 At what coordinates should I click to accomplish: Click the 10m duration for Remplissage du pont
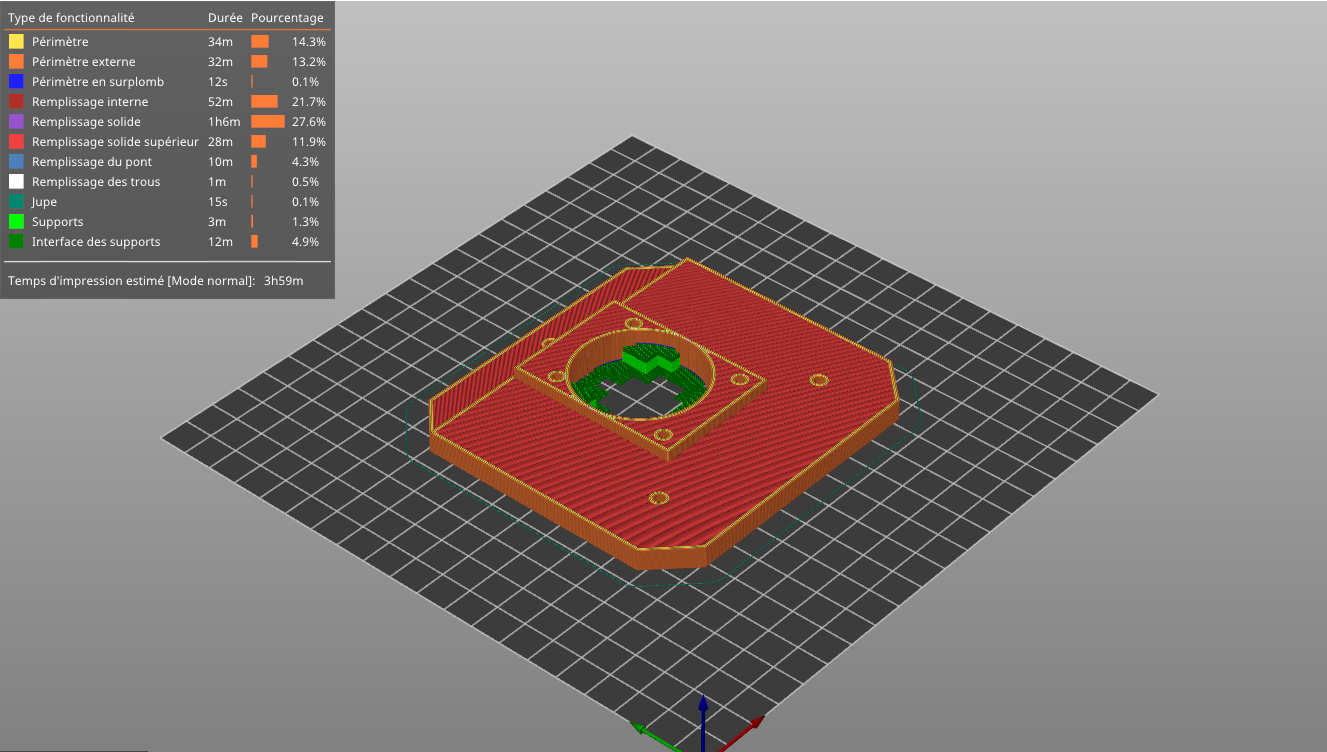220,162
